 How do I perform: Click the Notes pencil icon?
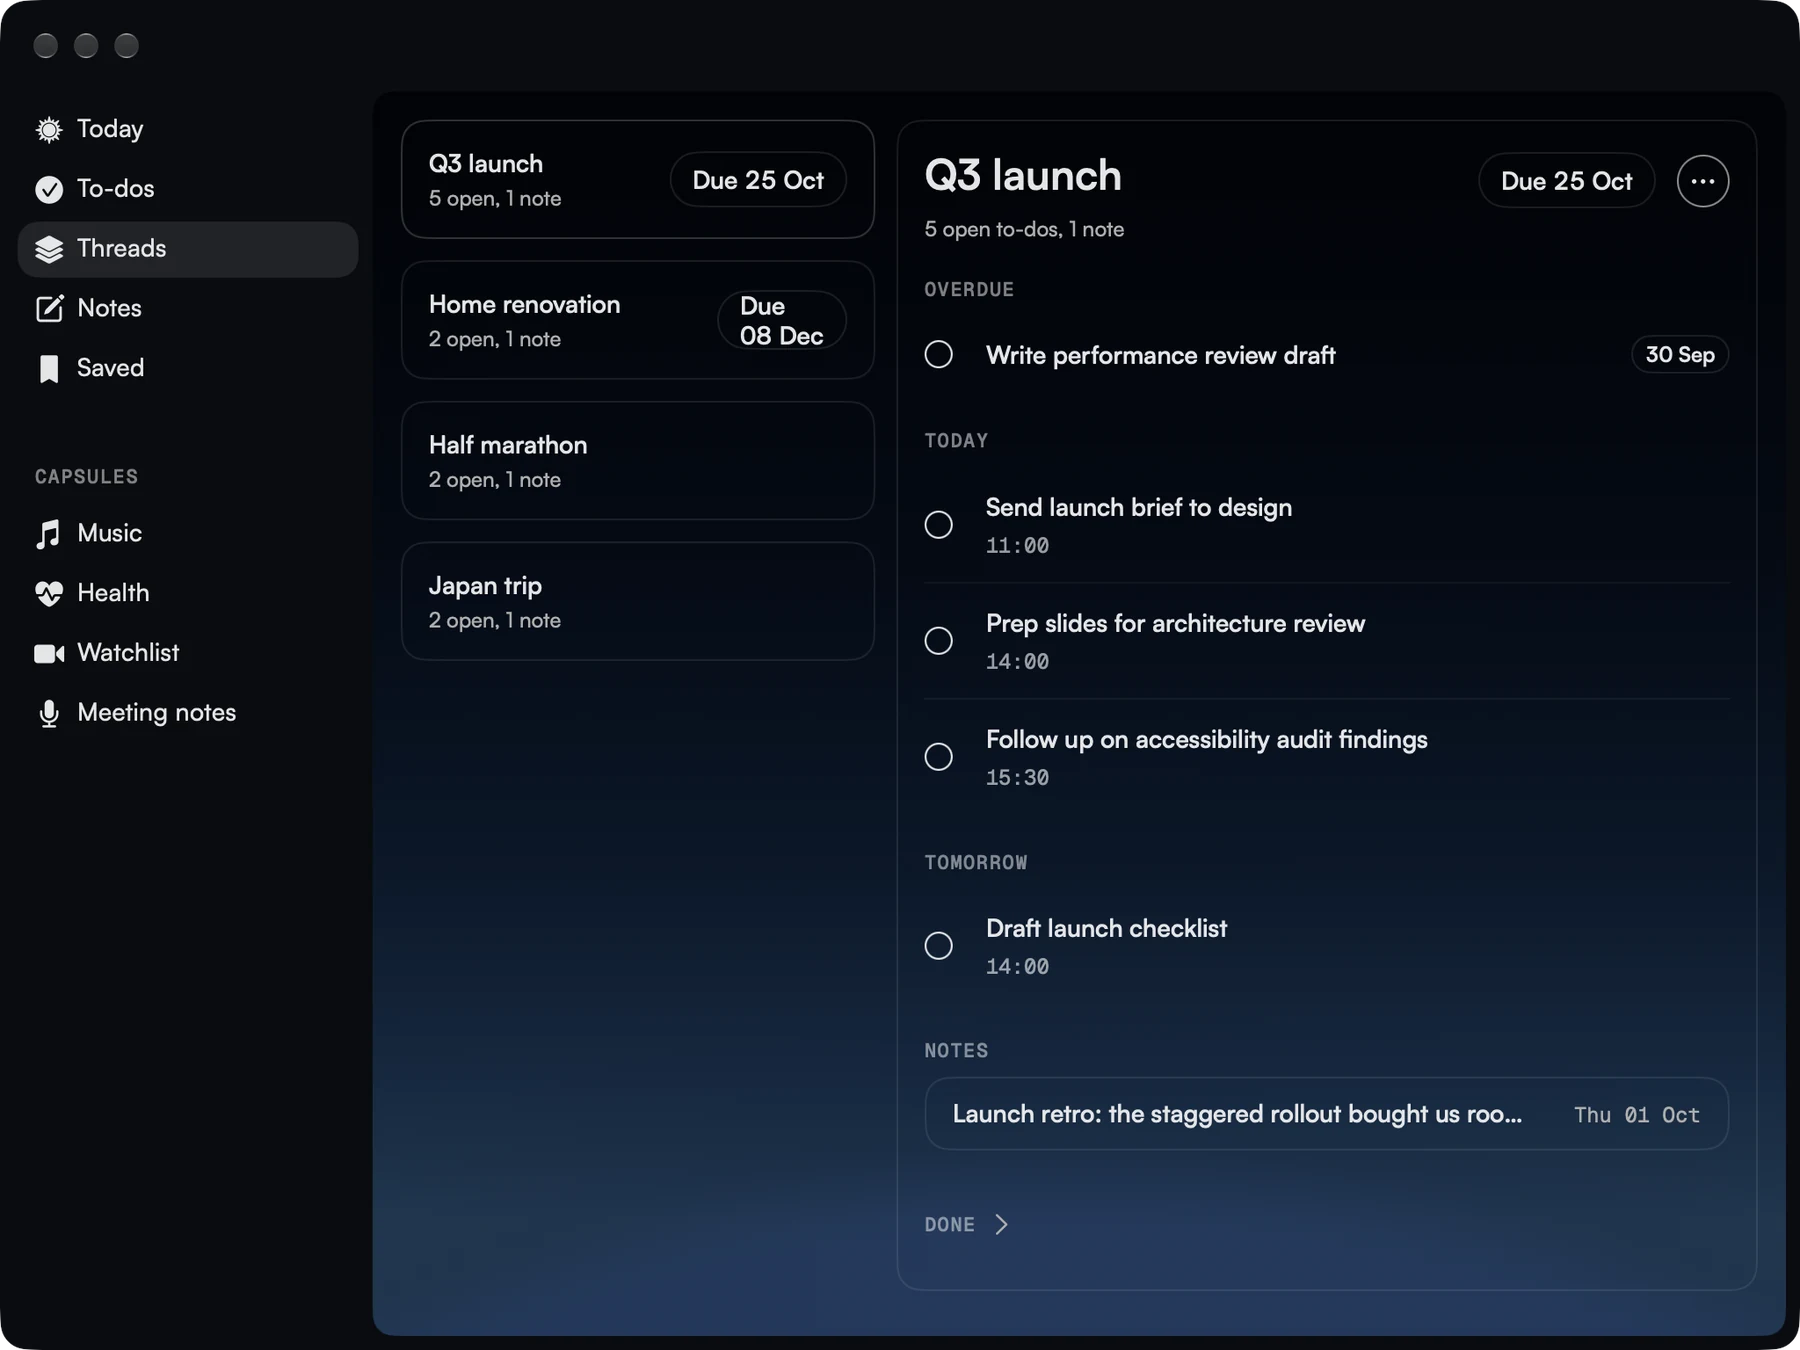point(48,308)
